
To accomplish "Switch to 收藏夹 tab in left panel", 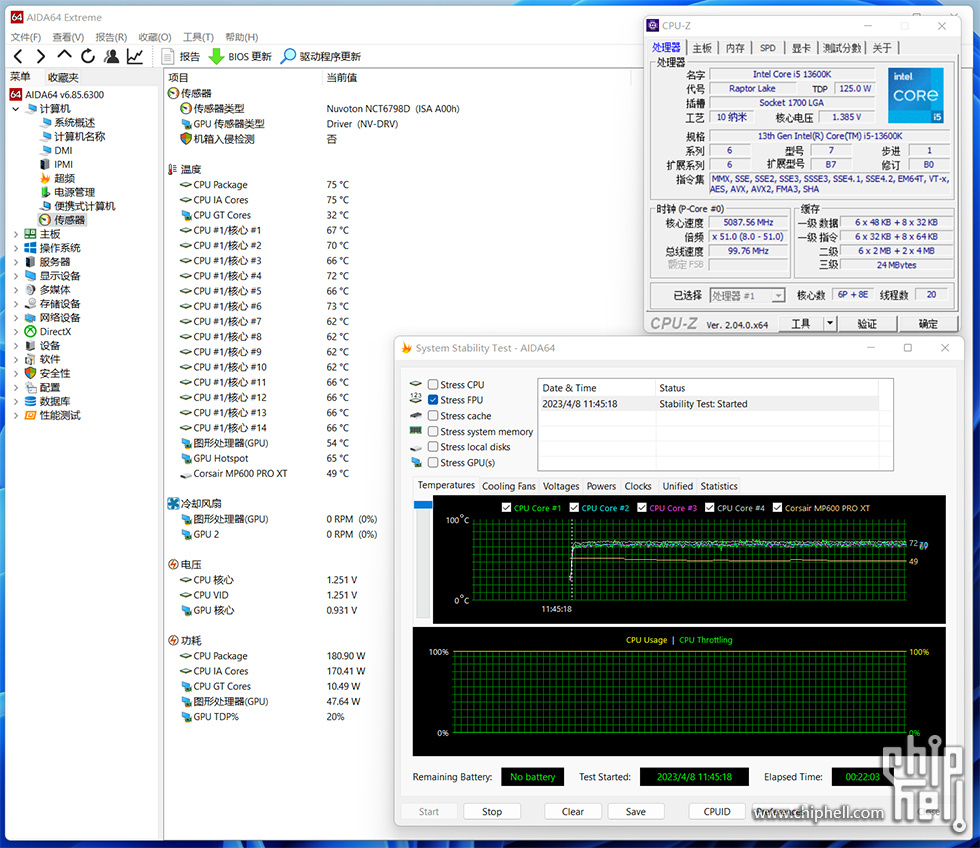I will click(x=63, y=77).
